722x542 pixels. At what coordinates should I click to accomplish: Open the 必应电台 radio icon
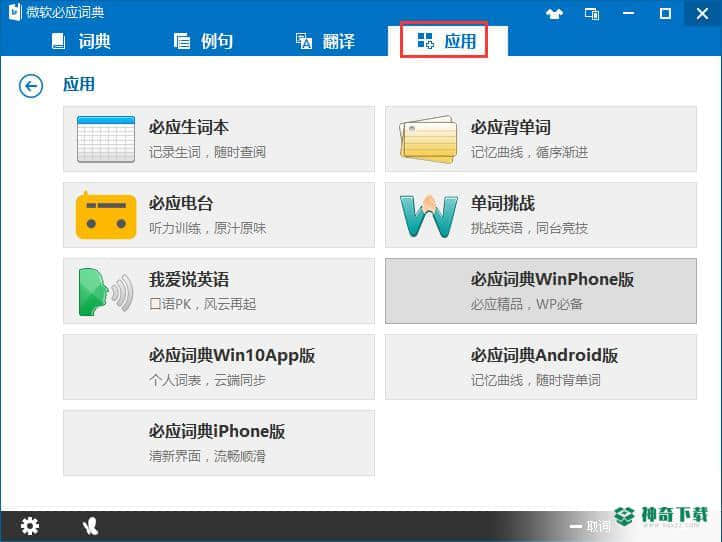pyautogui.click(x=106, y=215)
